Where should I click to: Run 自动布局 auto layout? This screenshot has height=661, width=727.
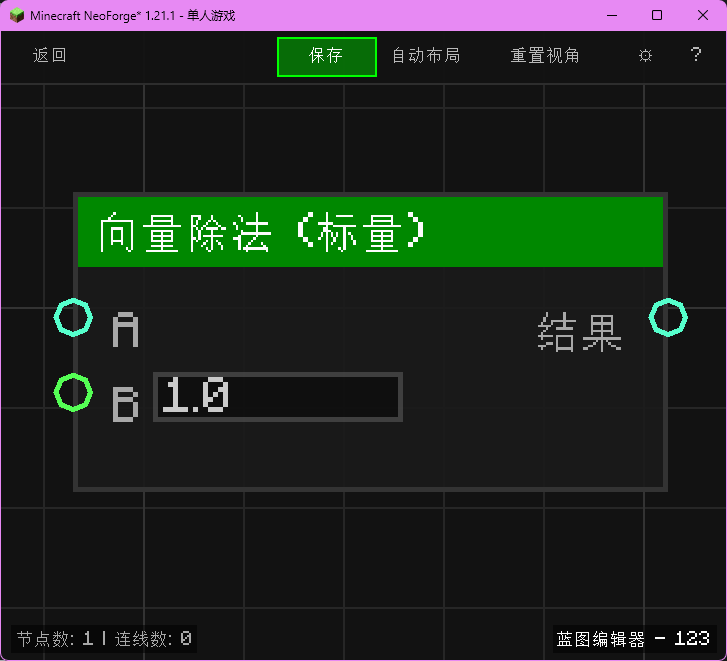426,55
